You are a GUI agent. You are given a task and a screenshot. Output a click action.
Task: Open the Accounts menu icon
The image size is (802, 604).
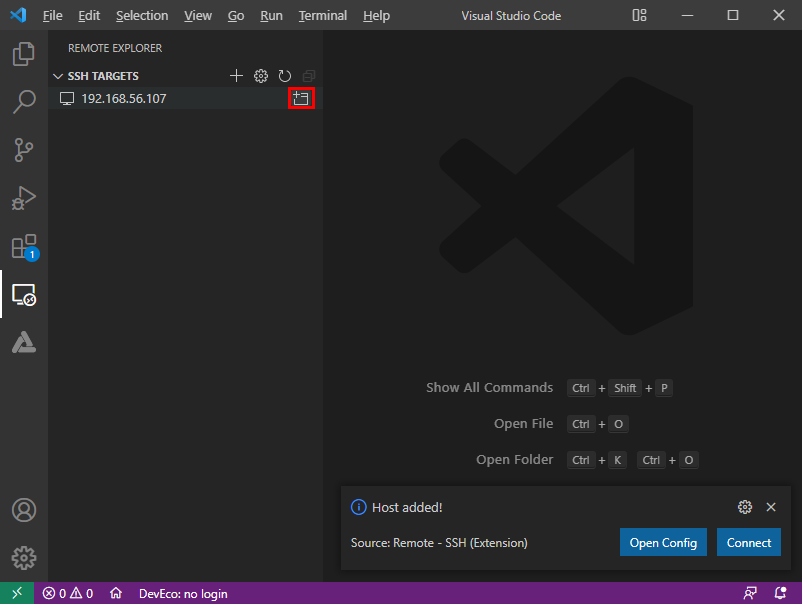[24, 510]
